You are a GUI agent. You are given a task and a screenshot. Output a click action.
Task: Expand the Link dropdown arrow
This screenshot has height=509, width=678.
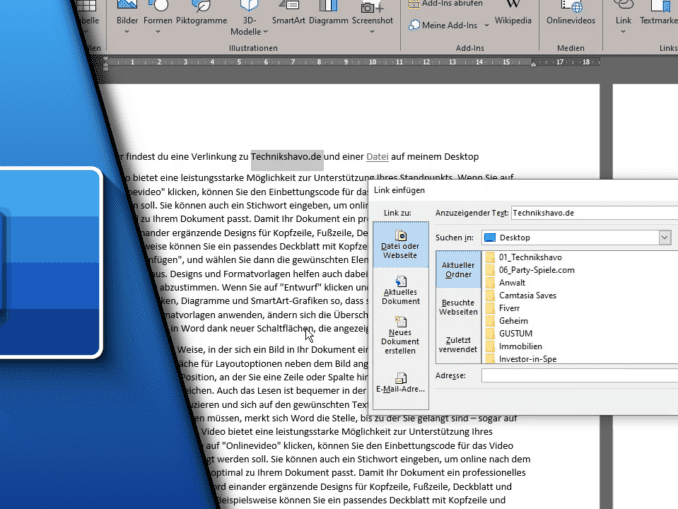click(x=623, y=32)
